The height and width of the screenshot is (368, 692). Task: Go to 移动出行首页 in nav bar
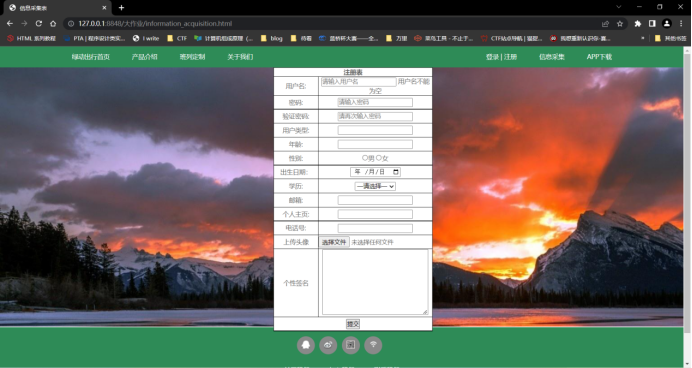coord(91,57)
